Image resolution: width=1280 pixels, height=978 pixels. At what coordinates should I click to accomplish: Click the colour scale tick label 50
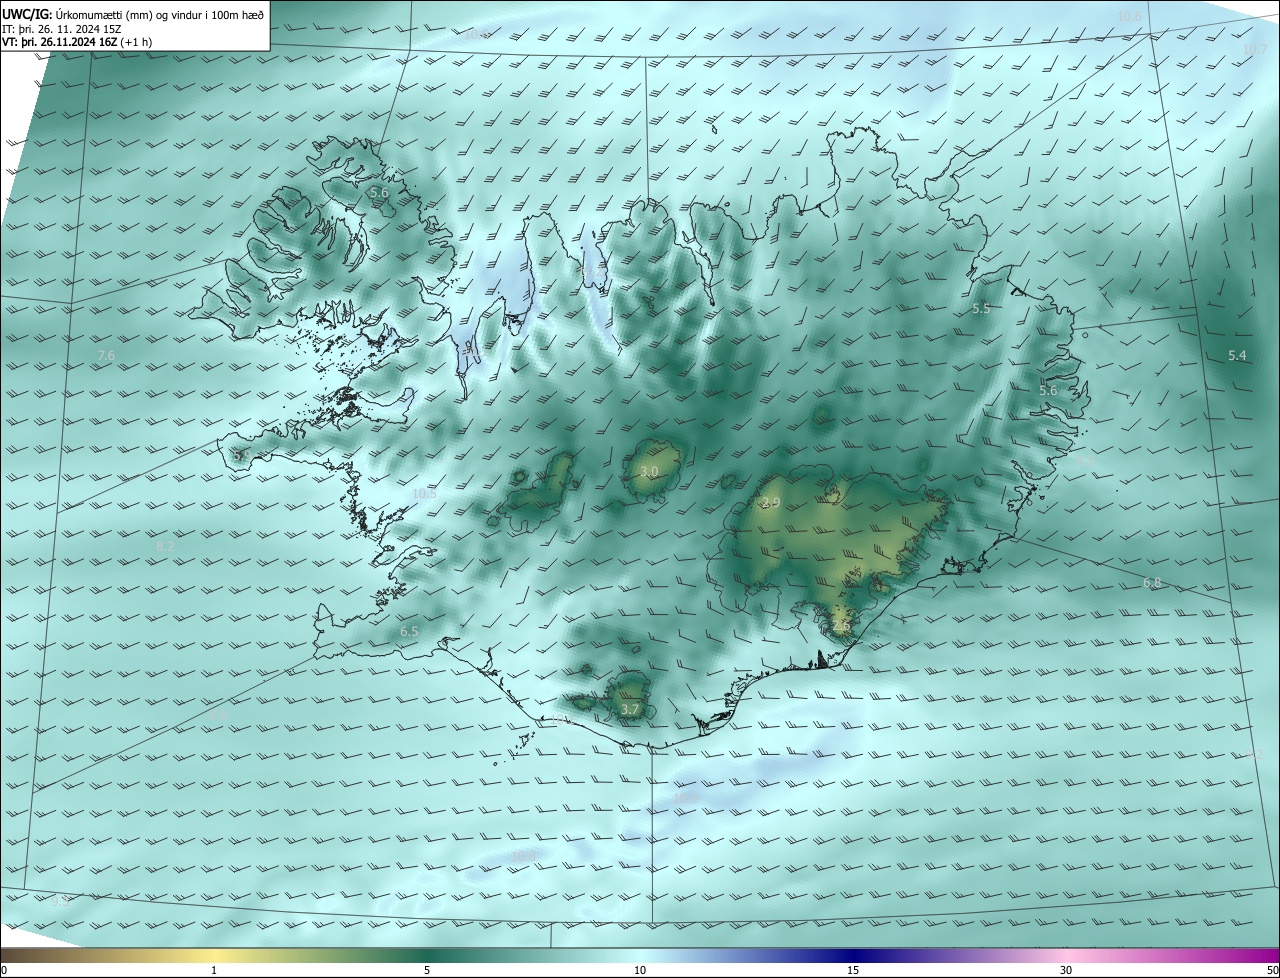[x=1272, y=970]
